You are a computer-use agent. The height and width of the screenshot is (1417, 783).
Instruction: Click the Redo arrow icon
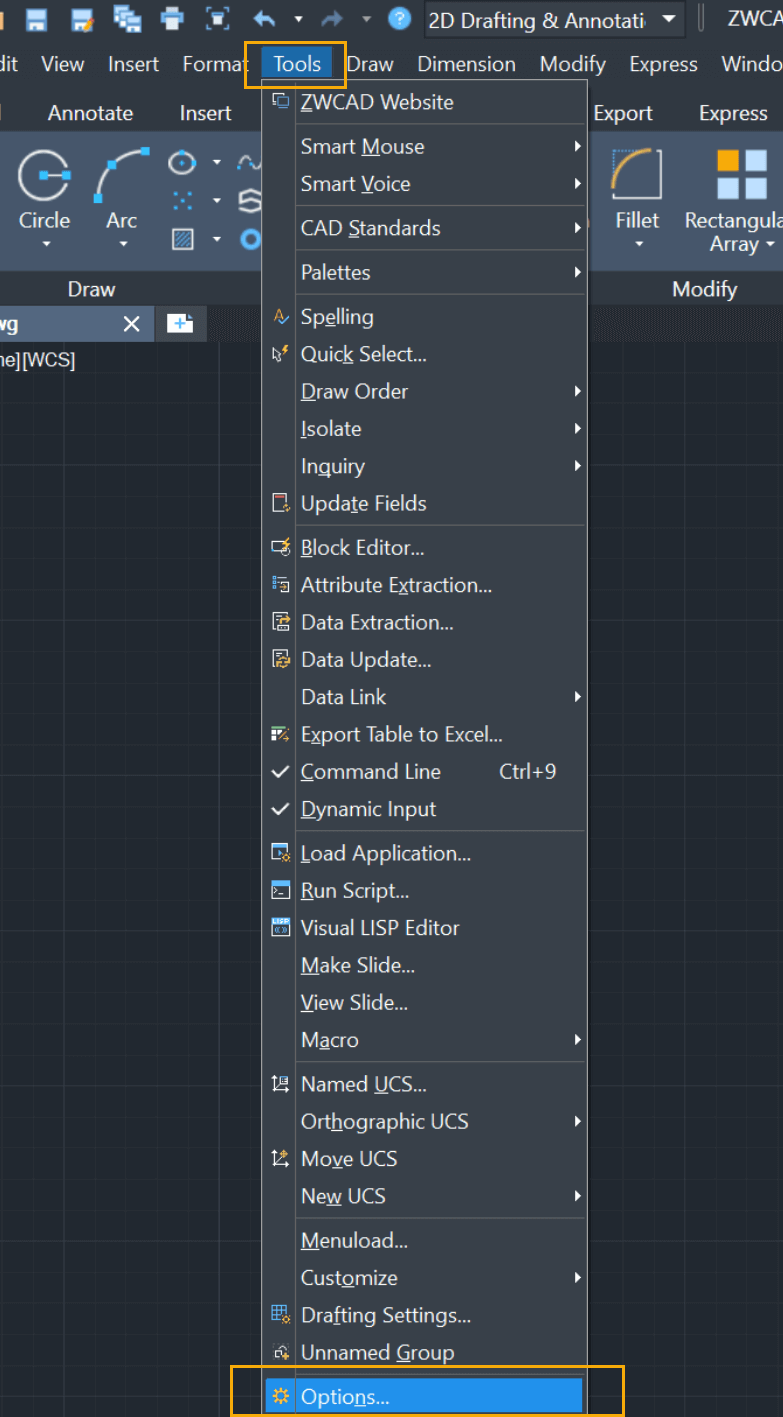coord(332,18)
